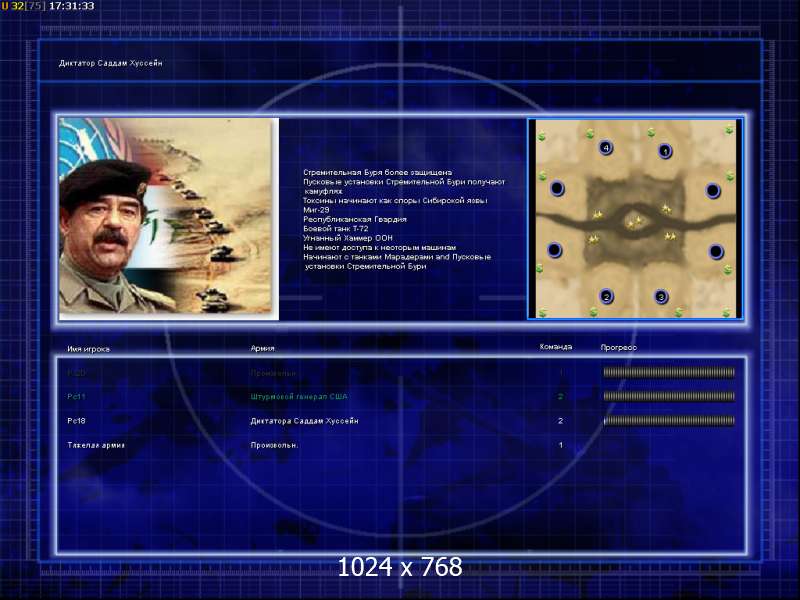Click the star pair northeast of the center island
800x600 pixels.
(666, 208)
